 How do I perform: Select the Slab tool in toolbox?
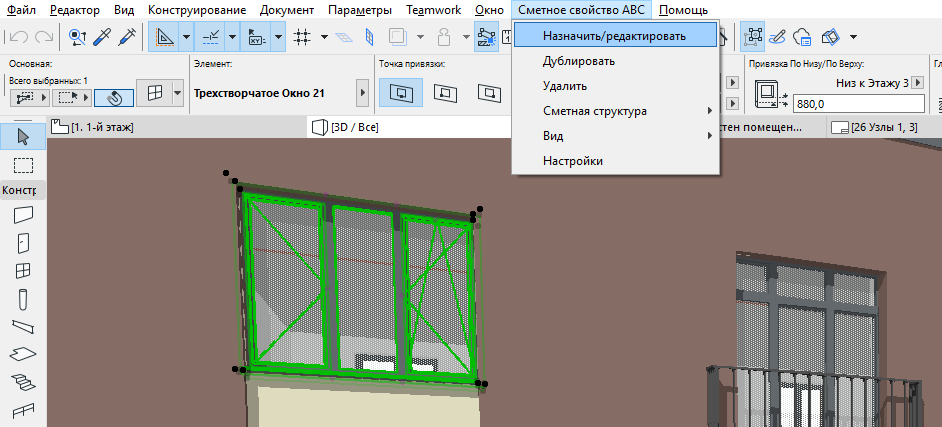coord(23,354)
